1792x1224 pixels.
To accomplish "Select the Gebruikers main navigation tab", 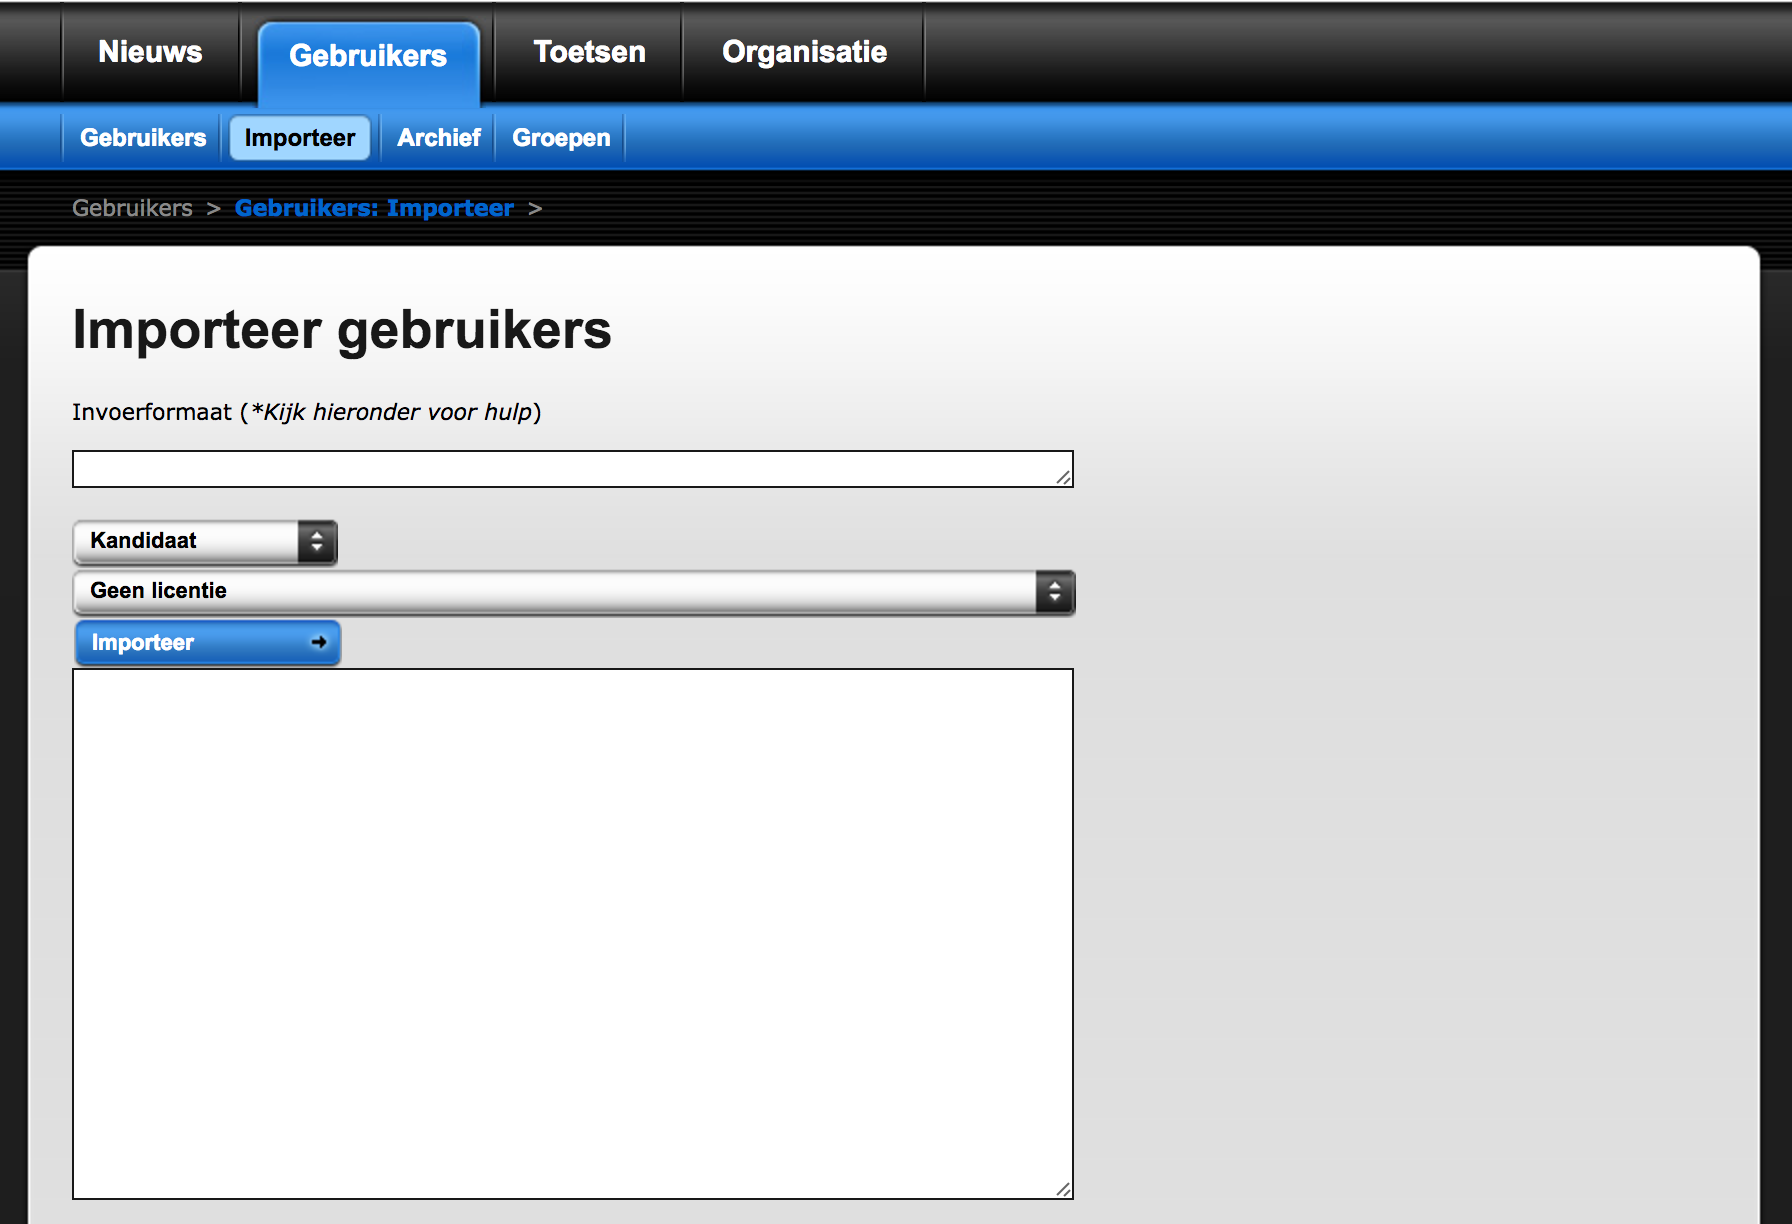I will tap(368, 56).
